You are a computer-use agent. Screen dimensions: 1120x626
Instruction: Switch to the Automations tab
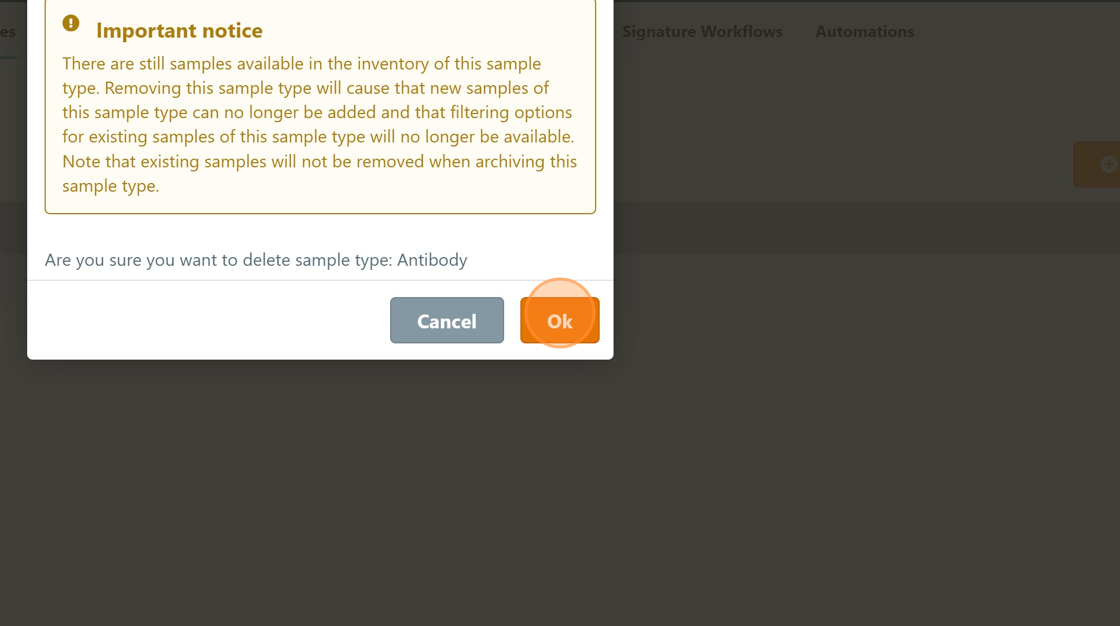(x=864, y=31)
